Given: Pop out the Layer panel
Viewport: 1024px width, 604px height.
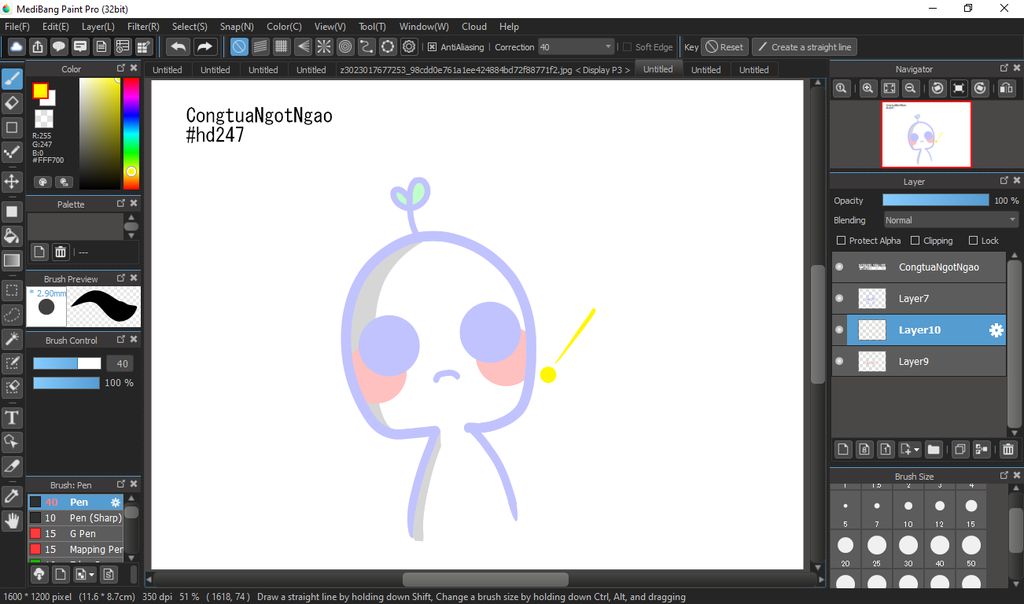Looking at the screenshot, I should pyautogui.click(x=1004, y=181).
